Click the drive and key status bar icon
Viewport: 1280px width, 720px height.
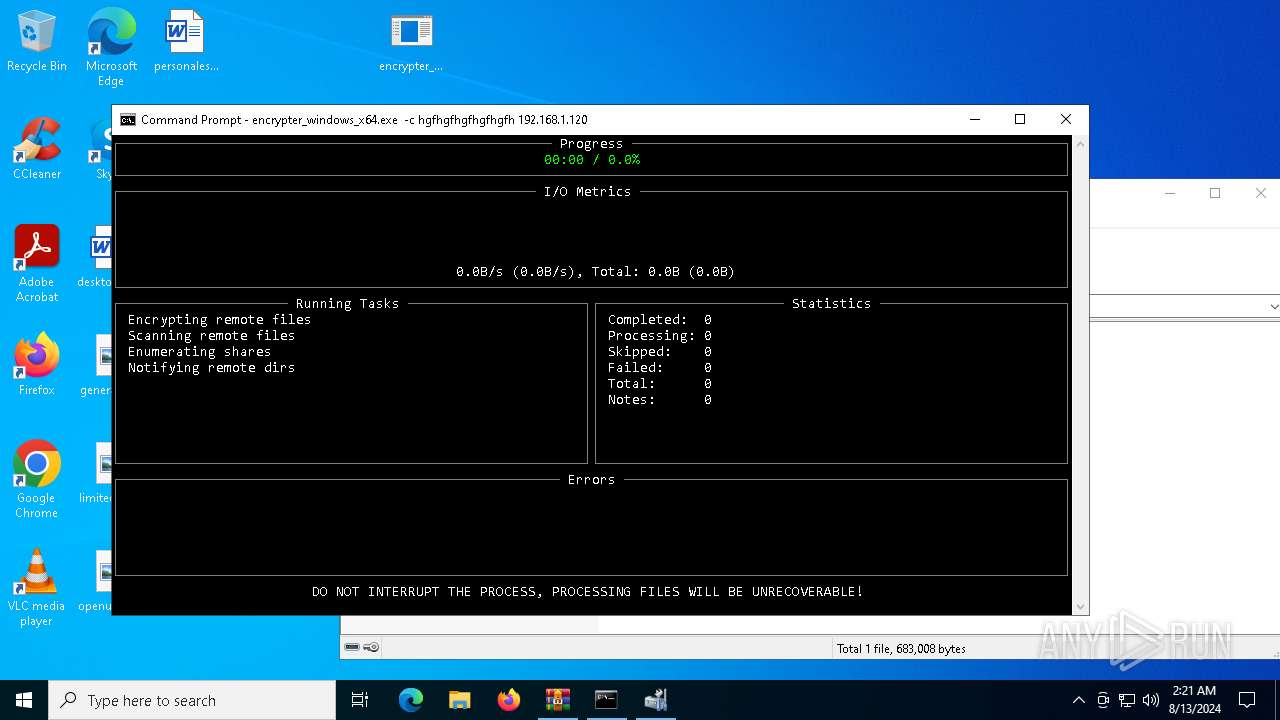[362, 648]
